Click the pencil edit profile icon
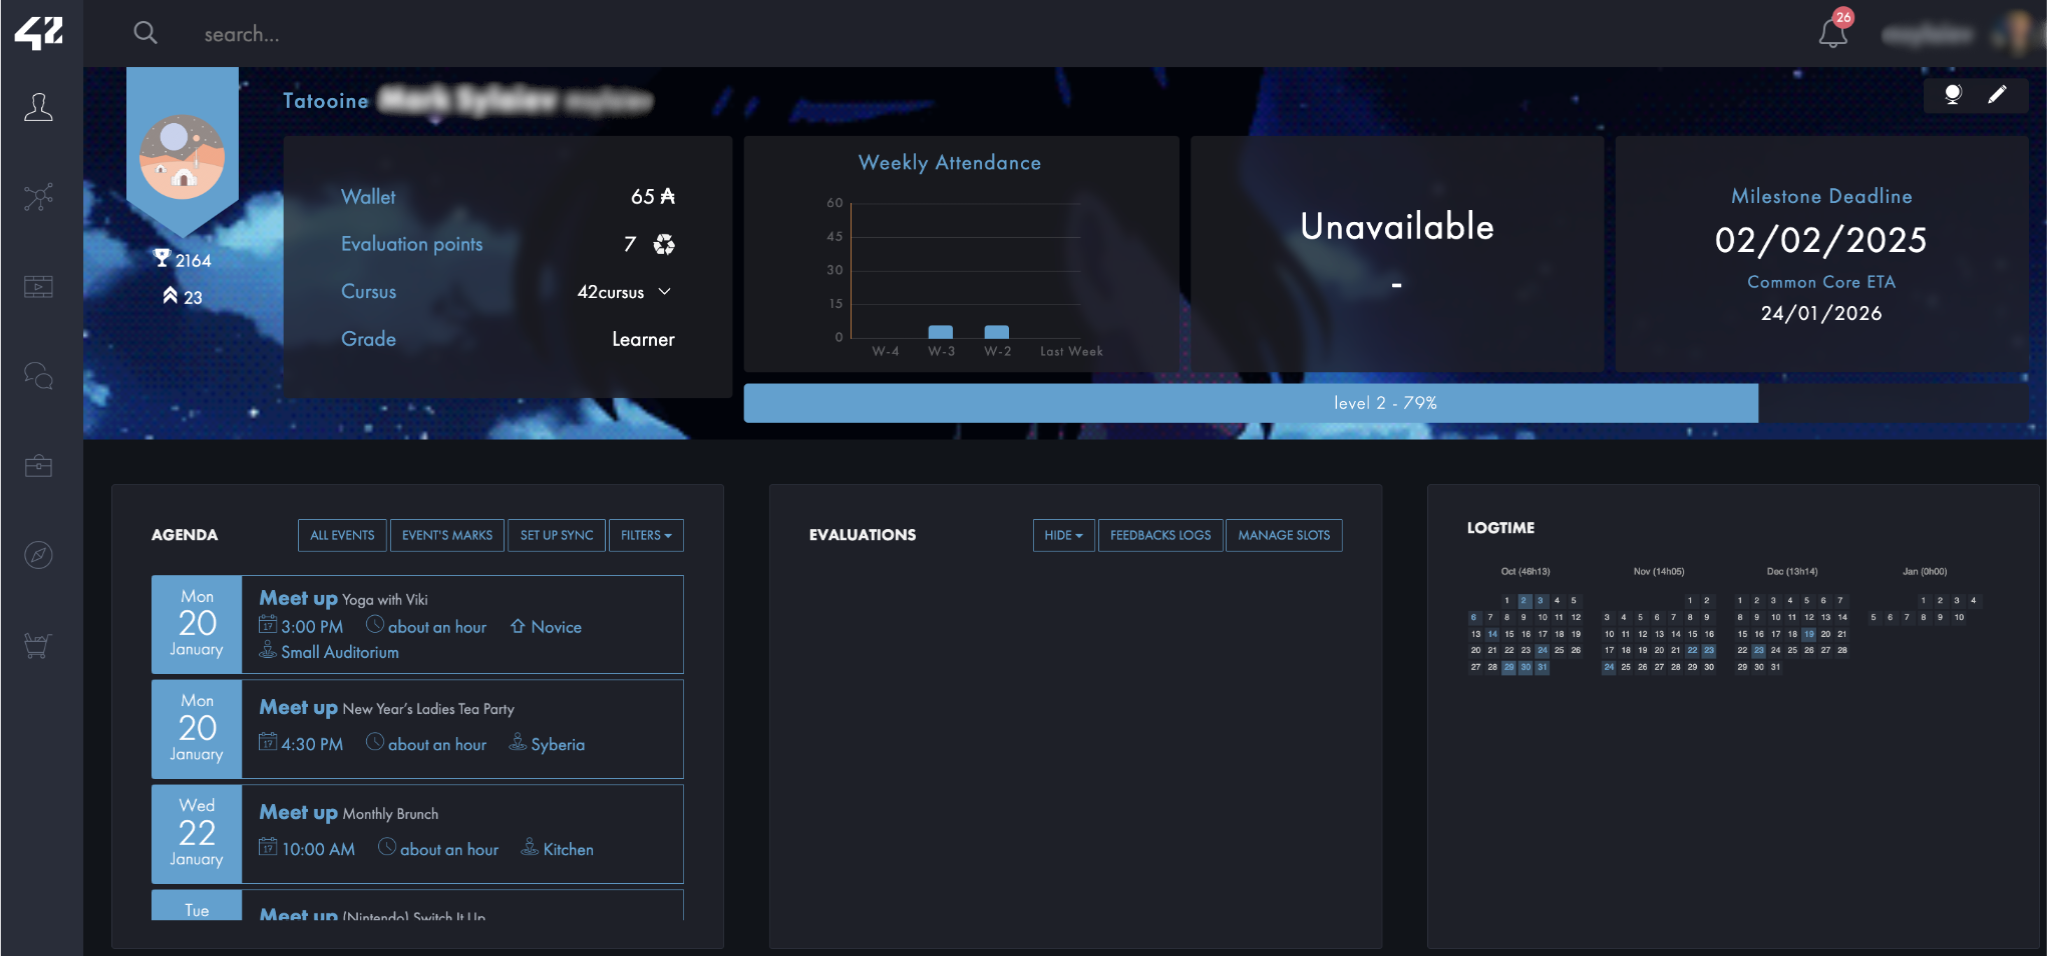Image resolution: width=2048 pixels, height=956 pixels. pyautogui.click(x=1997, y=94)
